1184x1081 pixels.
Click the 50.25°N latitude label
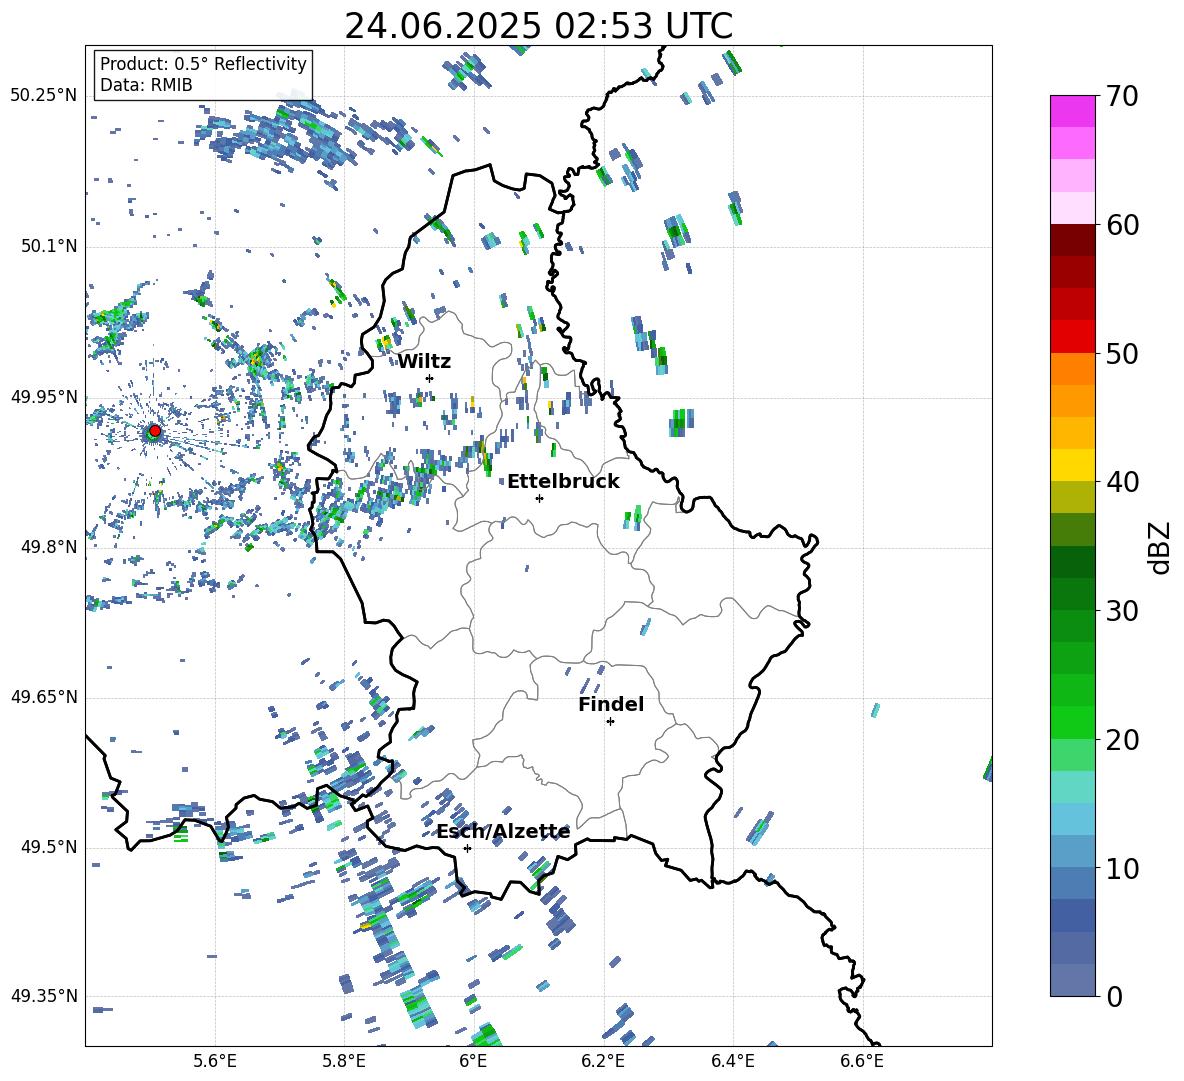click(x=44, y=96)
